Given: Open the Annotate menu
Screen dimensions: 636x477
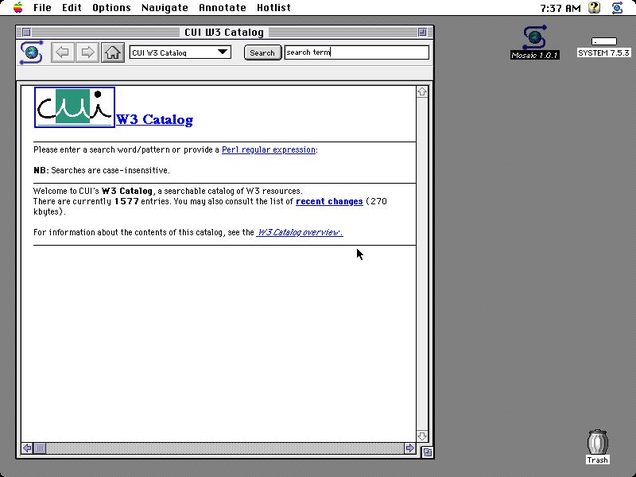Looking at the screenshot, I should click(x=222, y=8).
